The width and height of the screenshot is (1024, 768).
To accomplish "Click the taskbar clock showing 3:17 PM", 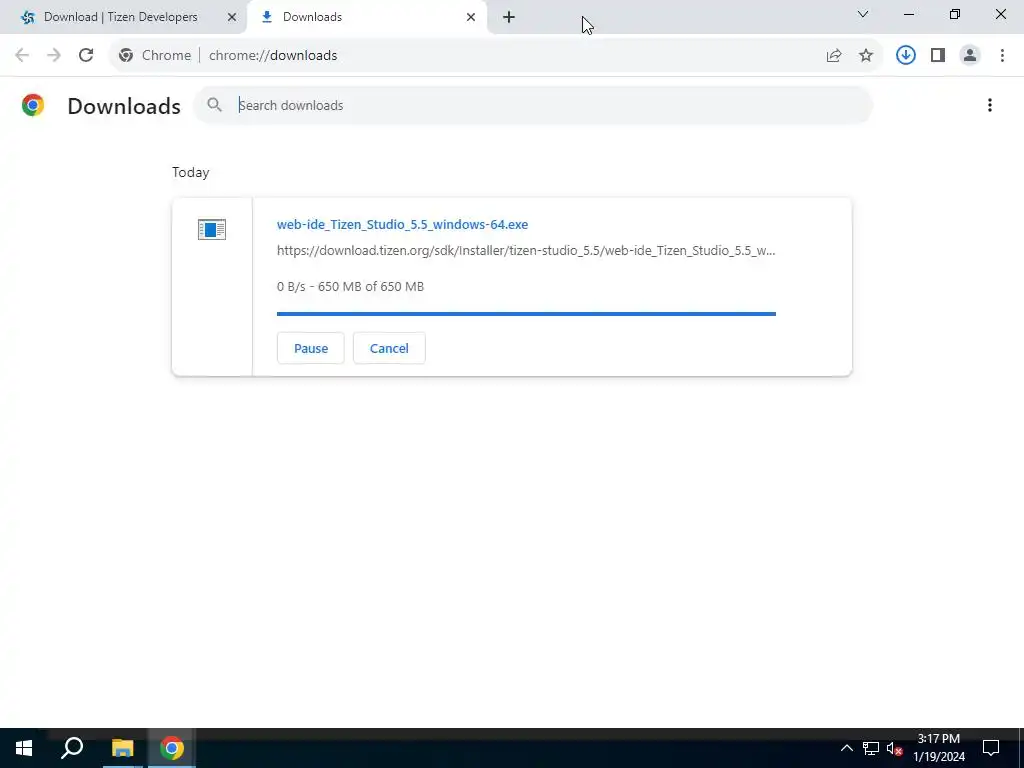I will point(939,748).
